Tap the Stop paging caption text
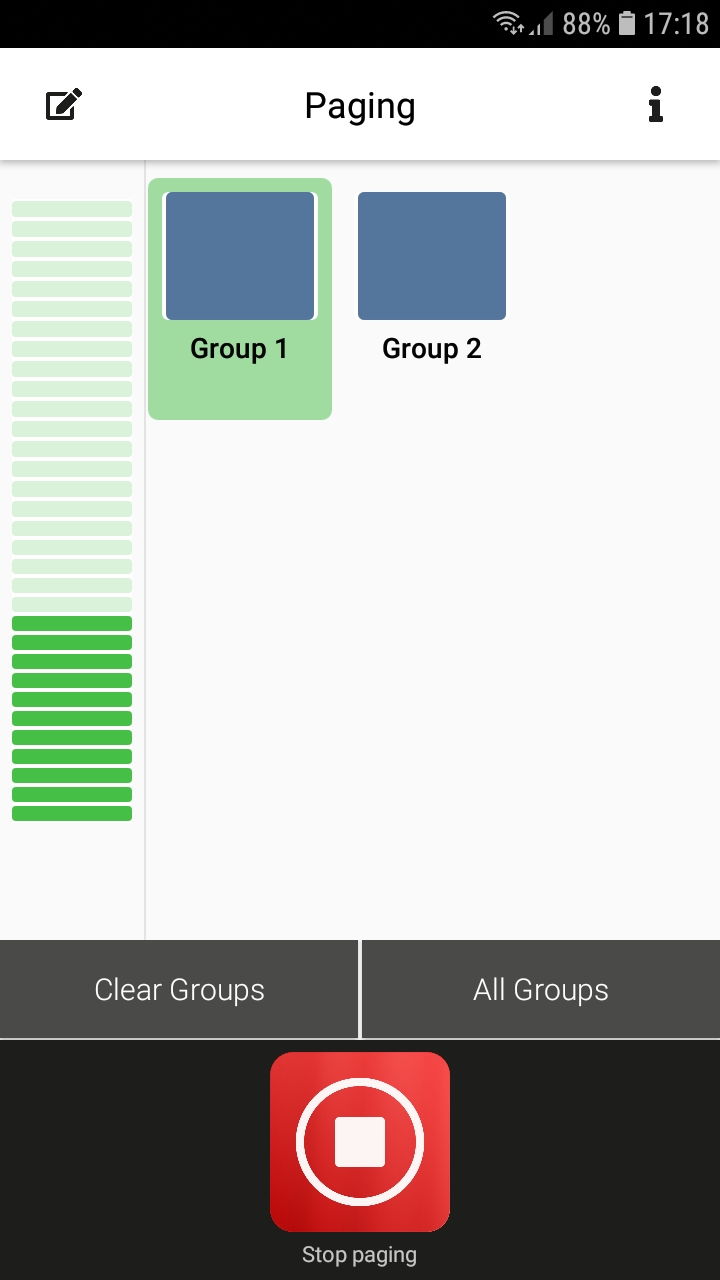Image resolution: width=720 pixels, height=1280 pixels. coord(360,1255)
